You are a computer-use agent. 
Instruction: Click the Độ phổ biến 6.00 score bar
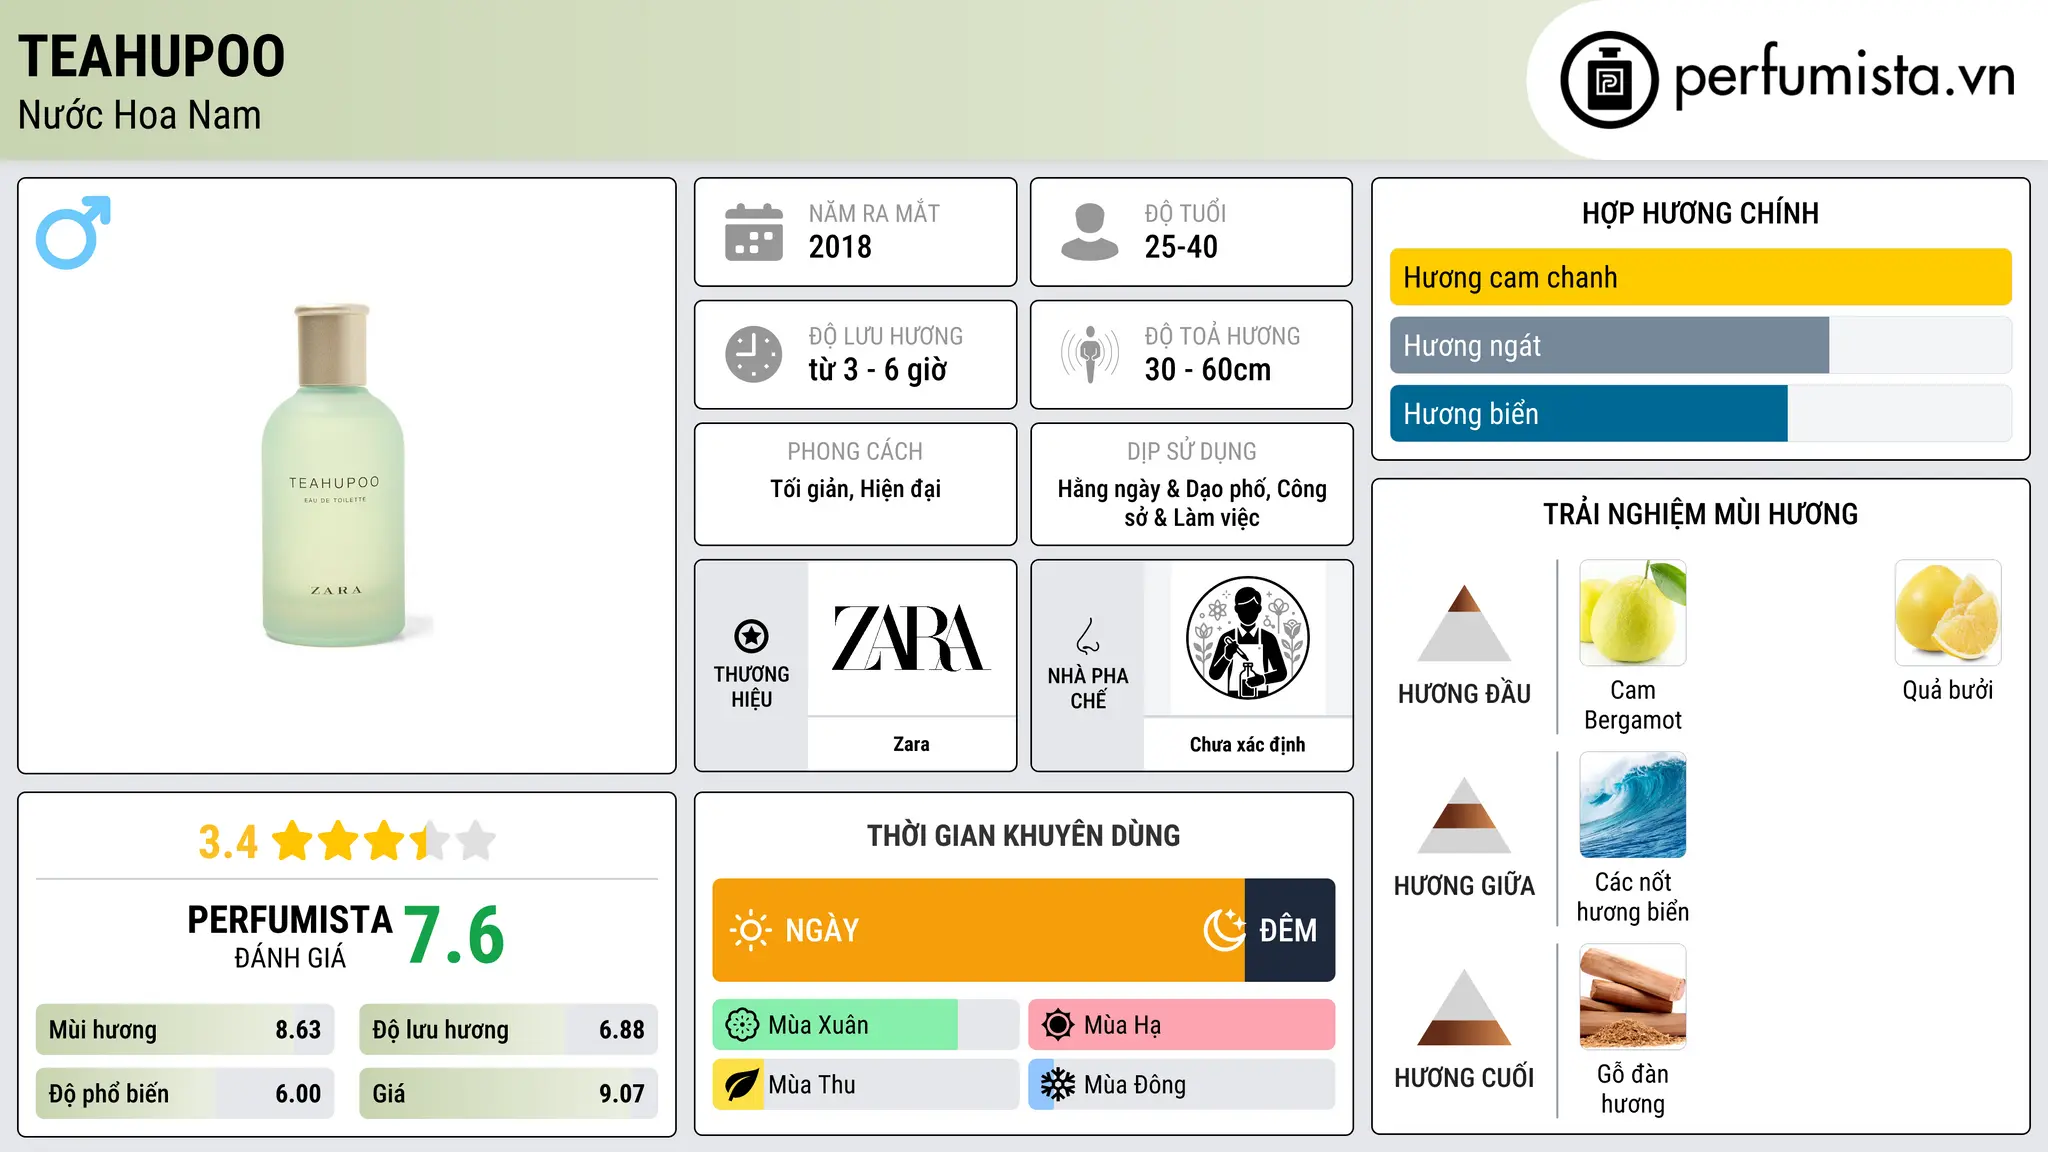(185, 1094)
